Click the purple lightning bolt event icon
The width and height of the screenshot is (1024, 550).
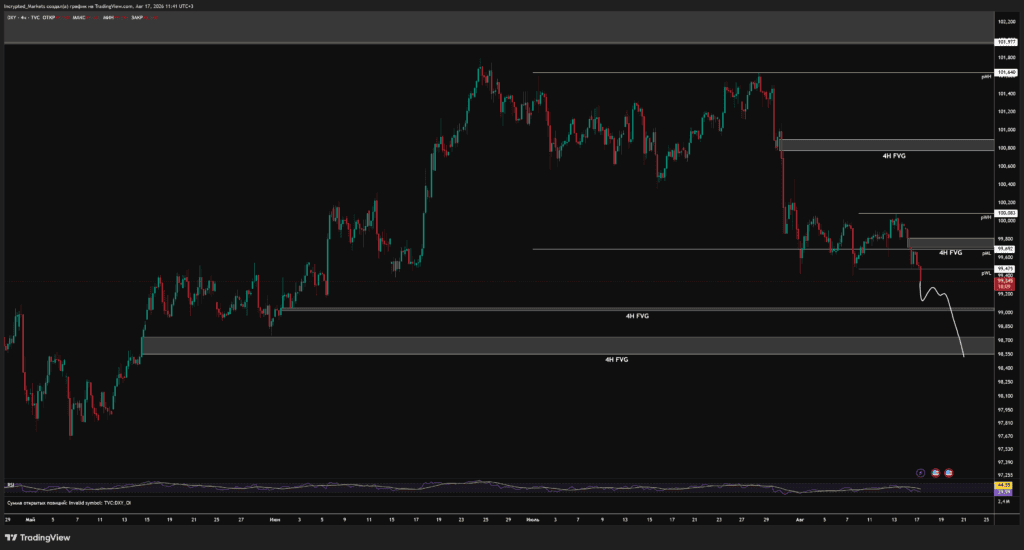tap(921, 473)
